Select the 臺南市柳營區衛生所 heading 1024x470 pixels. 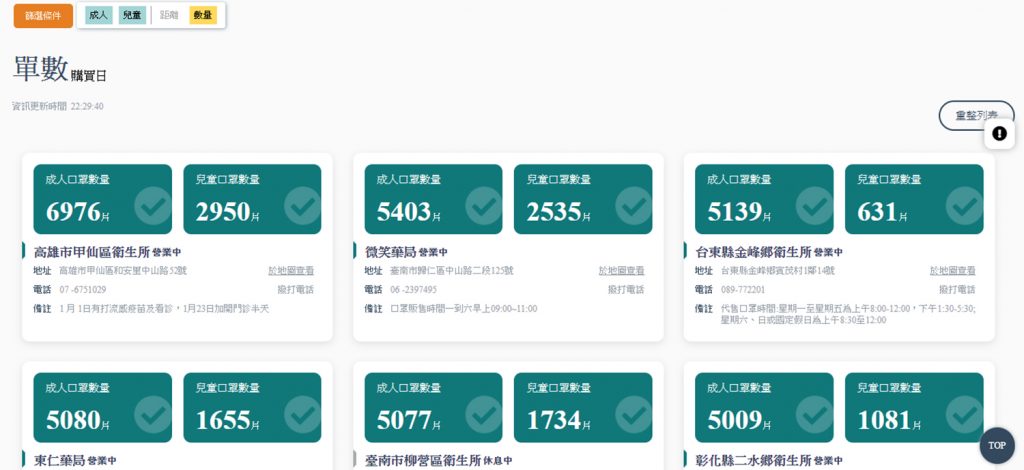423,461
